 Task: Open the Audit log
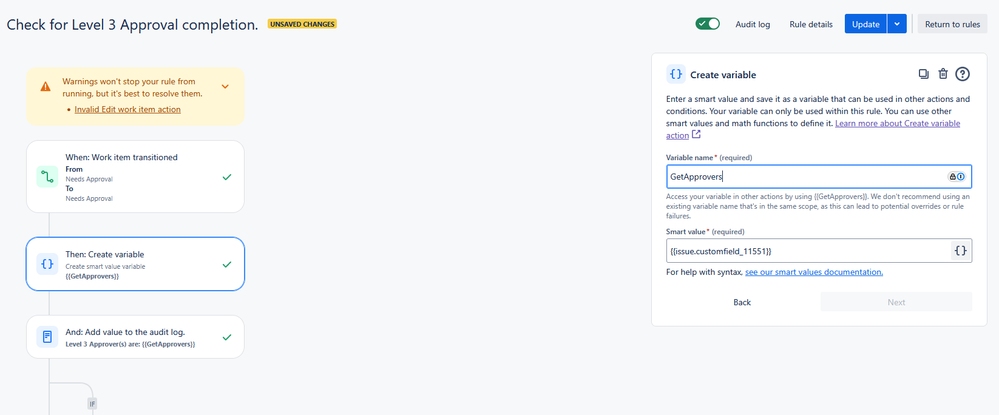click(752, 24)
